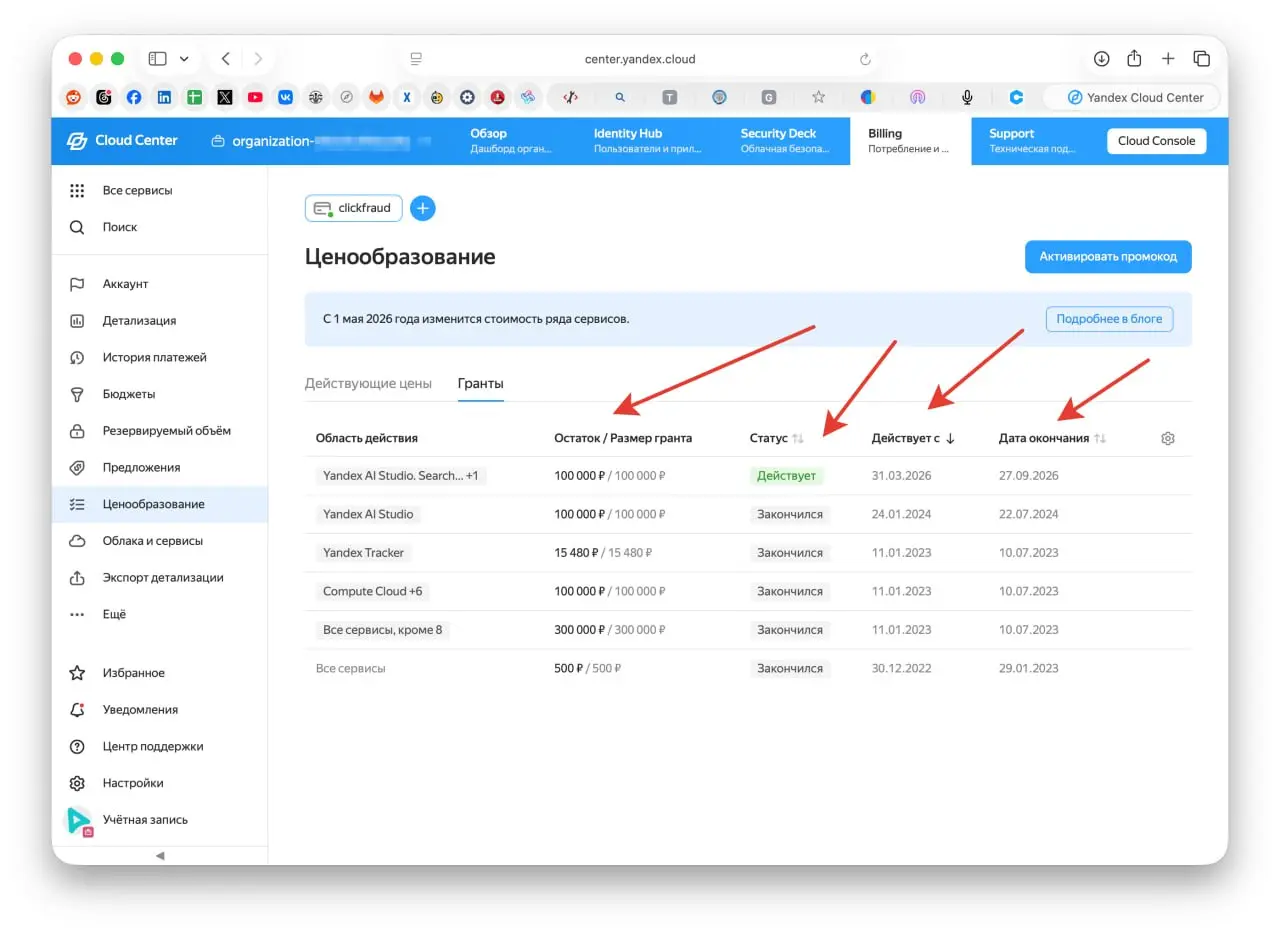Open Ценообразование in the sidebar

[x=160, y=504]
